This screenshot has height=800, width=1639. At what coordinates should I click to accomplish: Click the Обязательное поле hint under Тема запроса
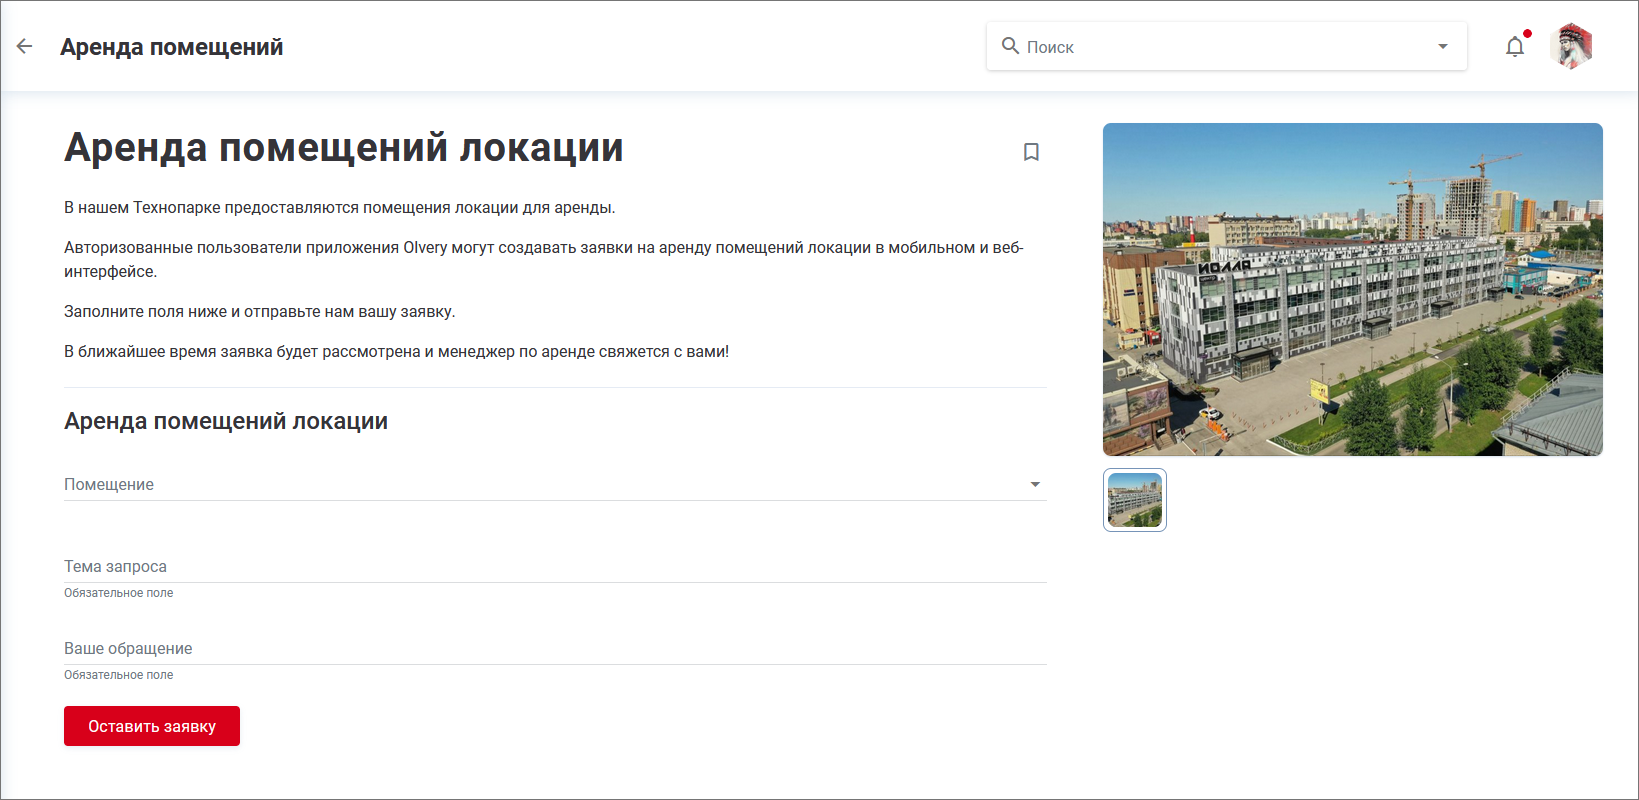(x=119, y=593)
